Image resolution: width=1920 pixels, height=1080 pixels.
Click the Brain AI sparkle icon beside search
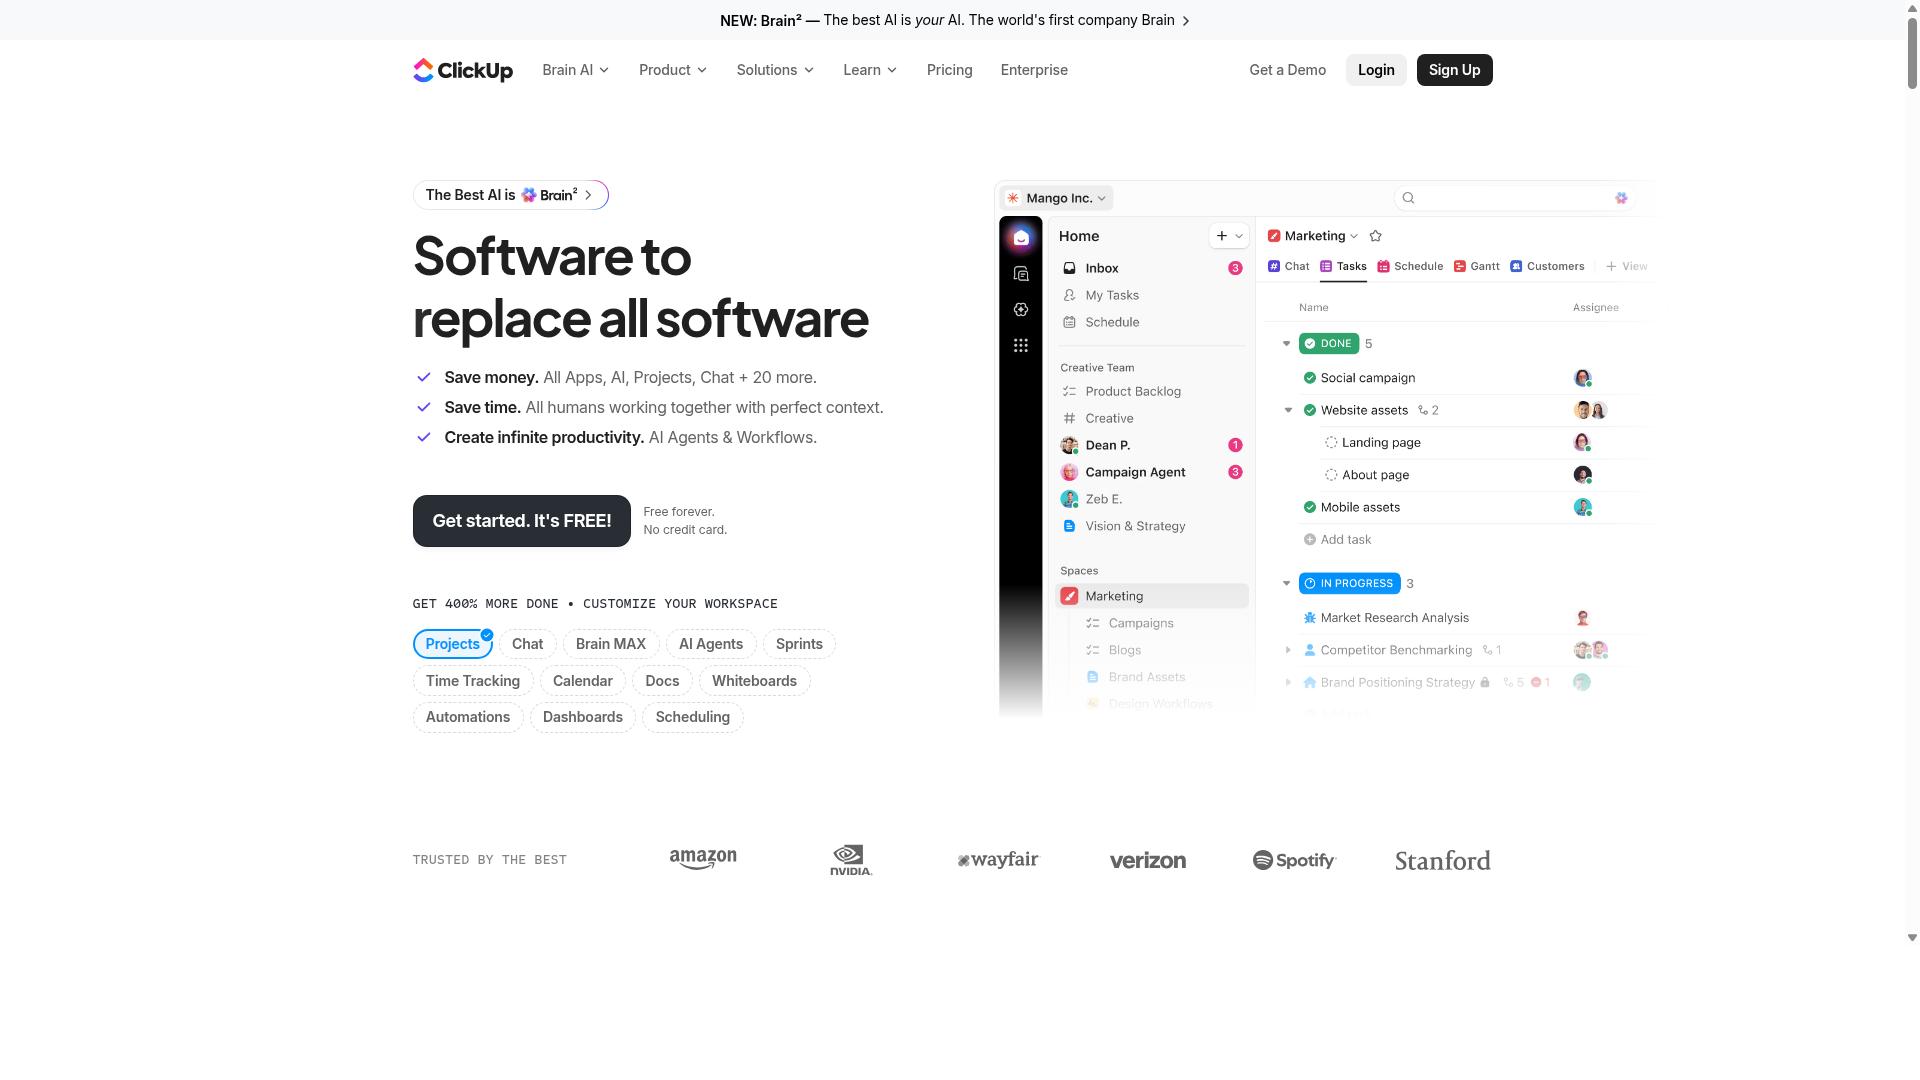click(1621, 198)
